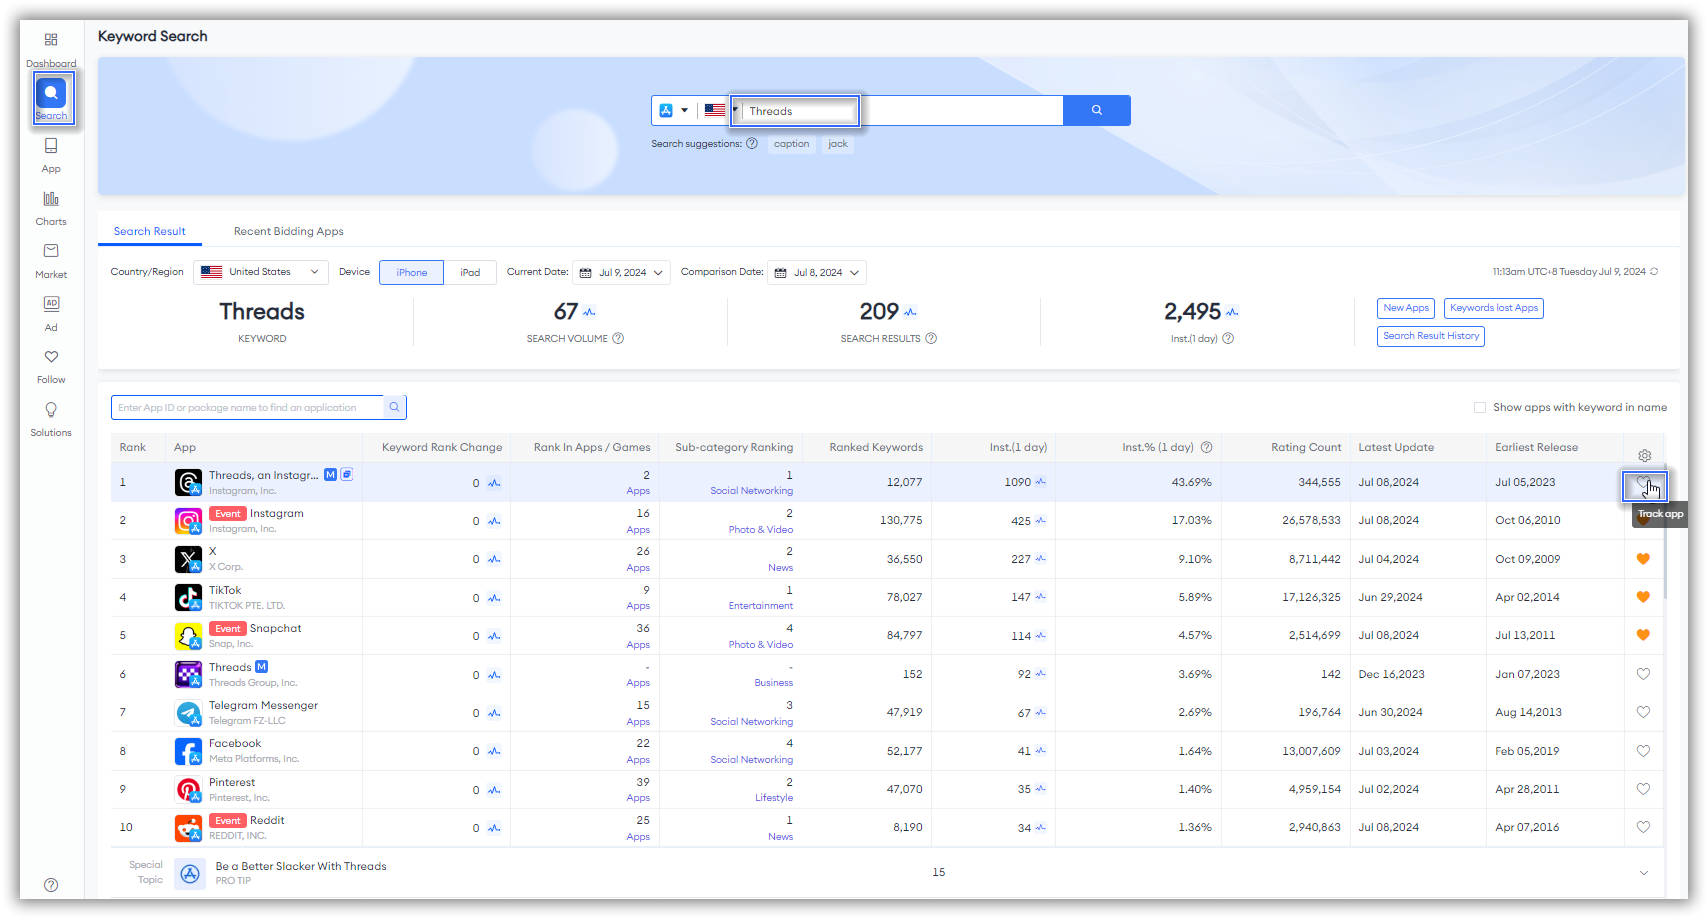Viewport: 1708px width, 919px height.
Task: Click the Ranked Keywords column header
Action: (876, 447)
